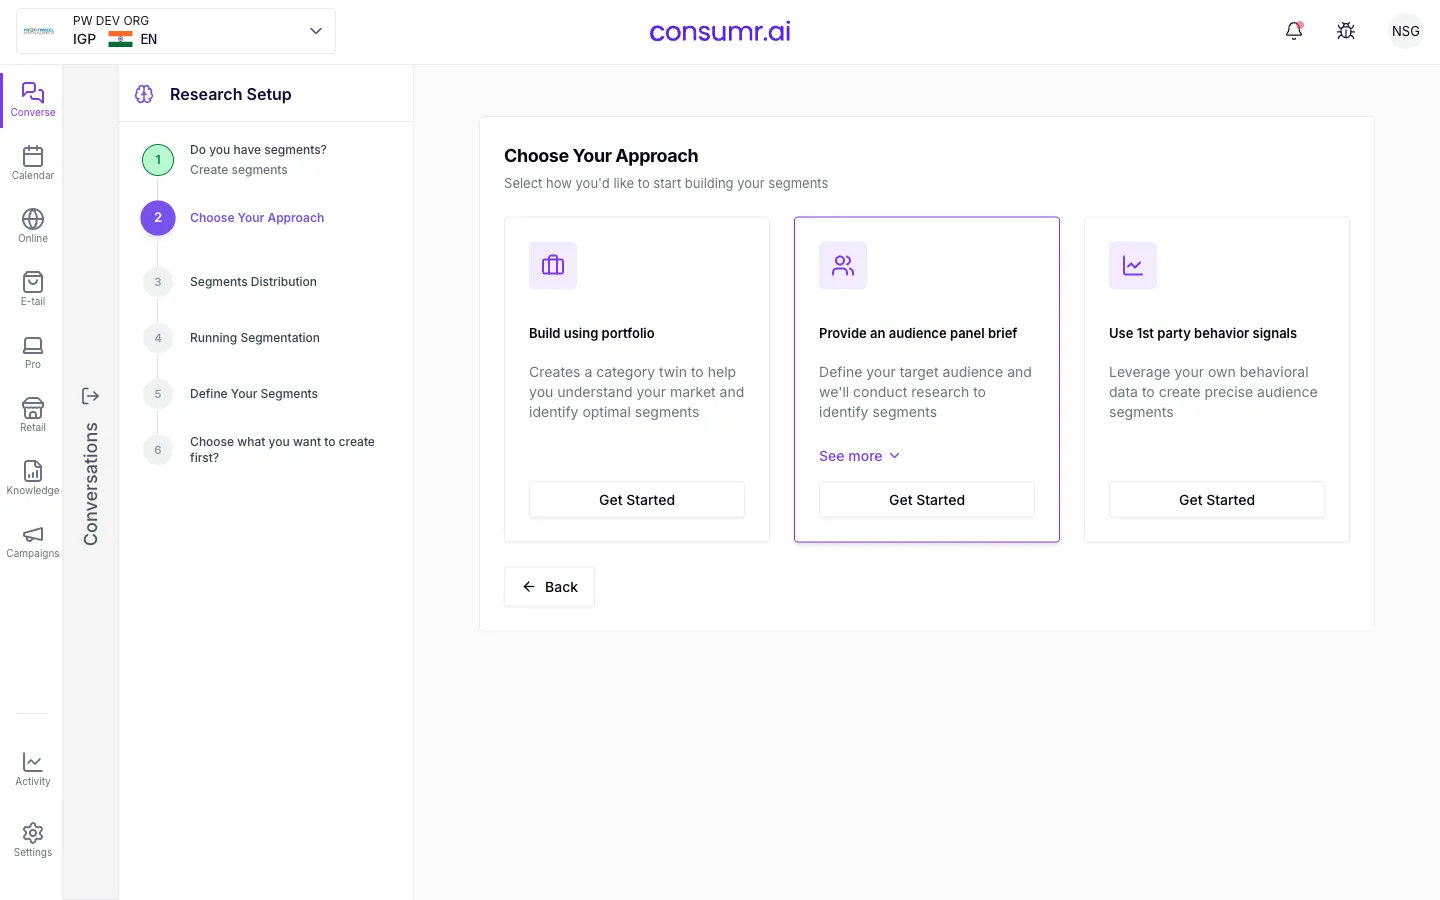The width and height of the screenshot is (1440, 900).
Task: Expand See more on audience panel card
Action: click(x=859, y=456)
